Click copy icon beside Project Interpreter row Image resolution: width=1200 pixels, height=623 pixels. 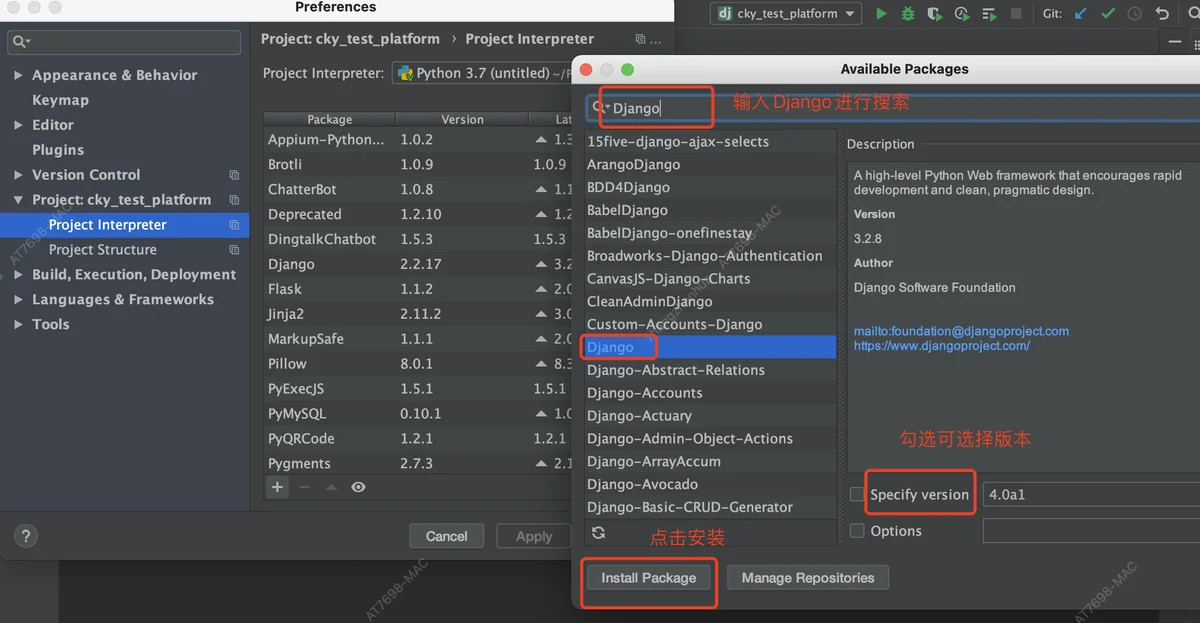pos(234,225)
